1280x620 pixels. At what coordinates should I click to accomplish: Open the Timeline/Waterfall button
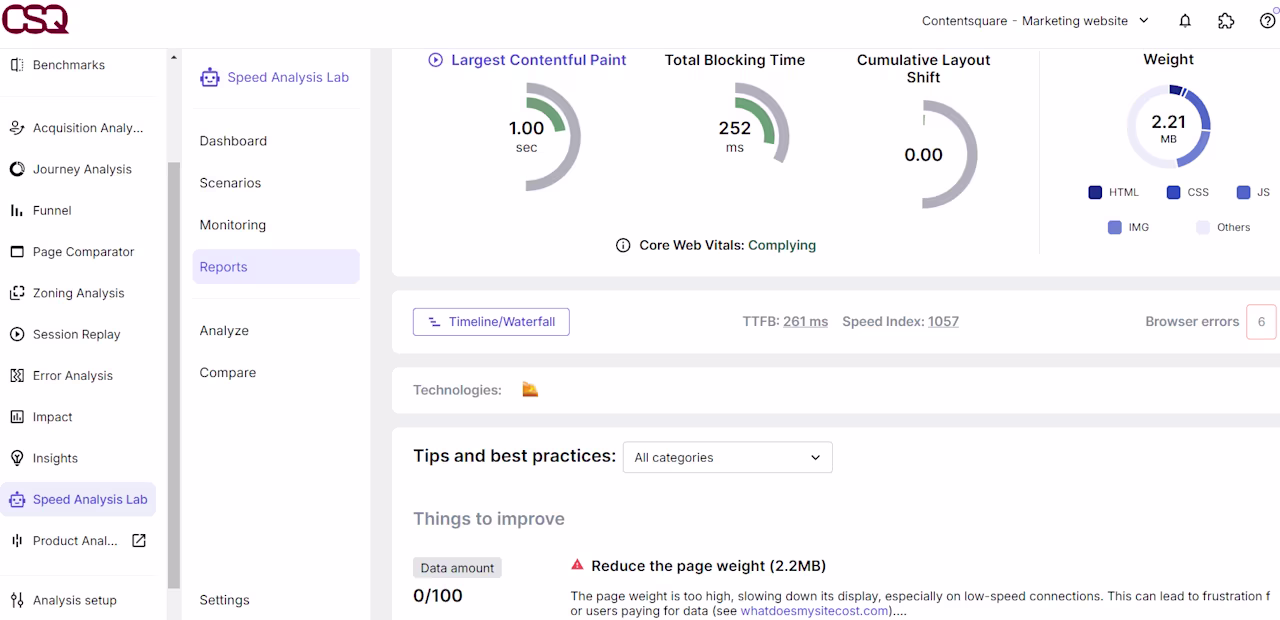(x=491, y=322)
